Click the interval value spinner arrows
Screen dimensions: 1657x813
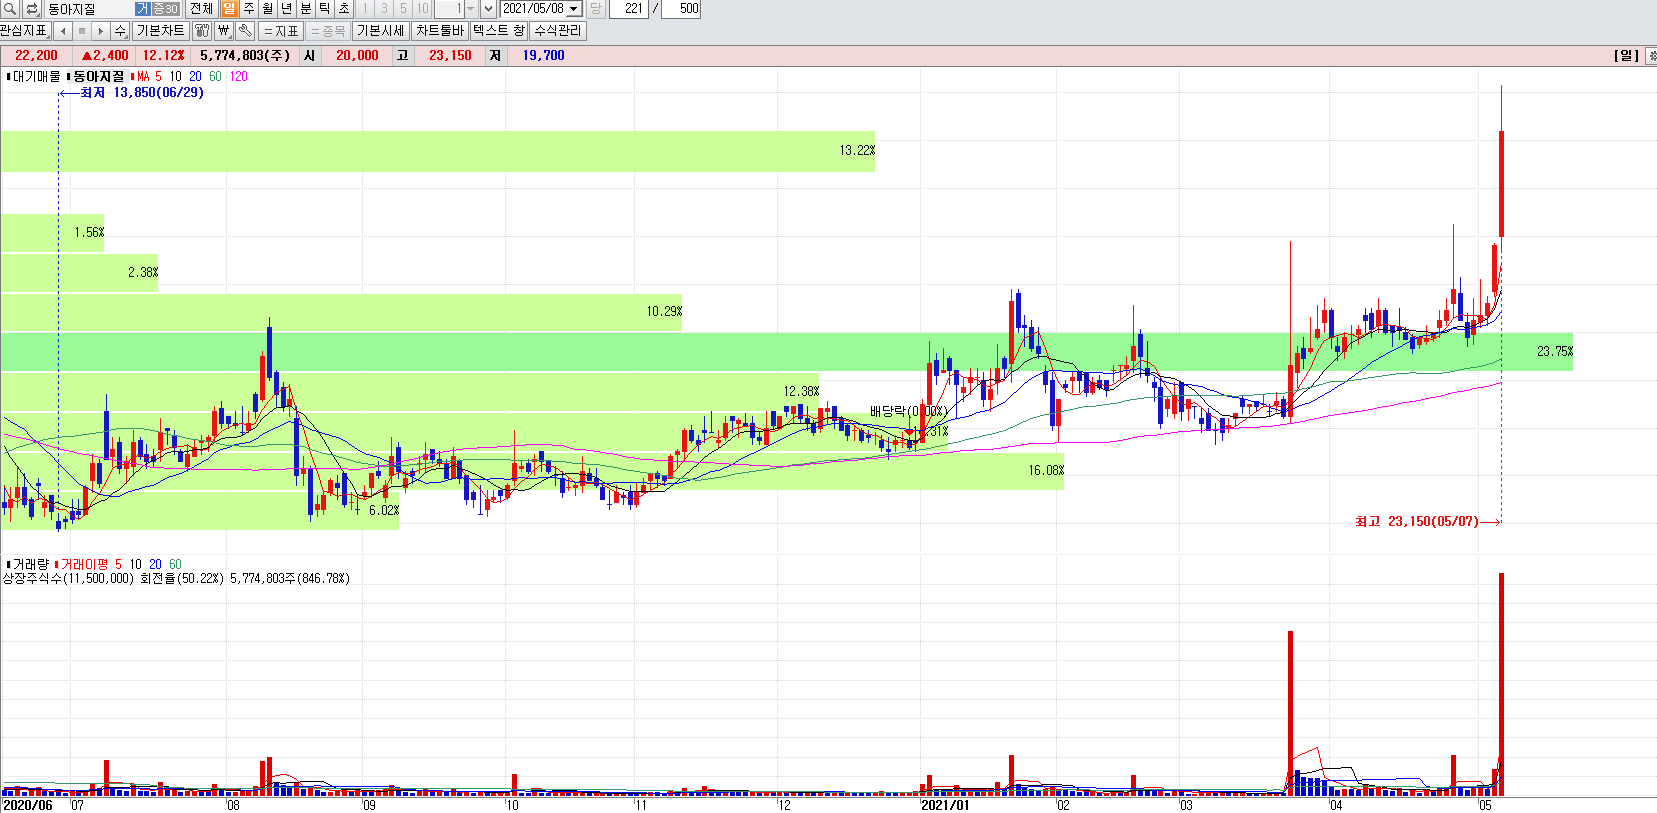[x=471, y=9]
